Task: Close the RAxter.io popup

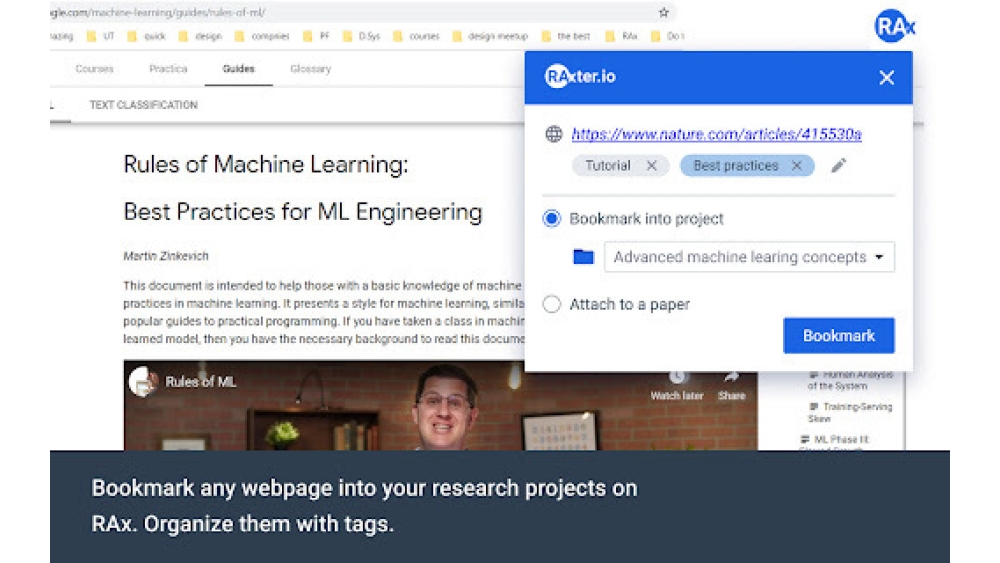Action: 886,78
